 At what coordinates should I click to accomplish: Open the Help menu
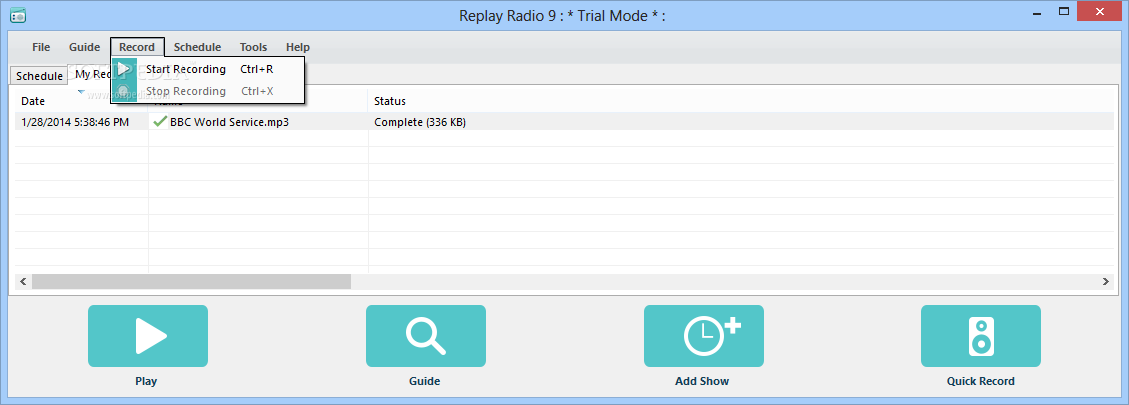[x=297, y=47]
